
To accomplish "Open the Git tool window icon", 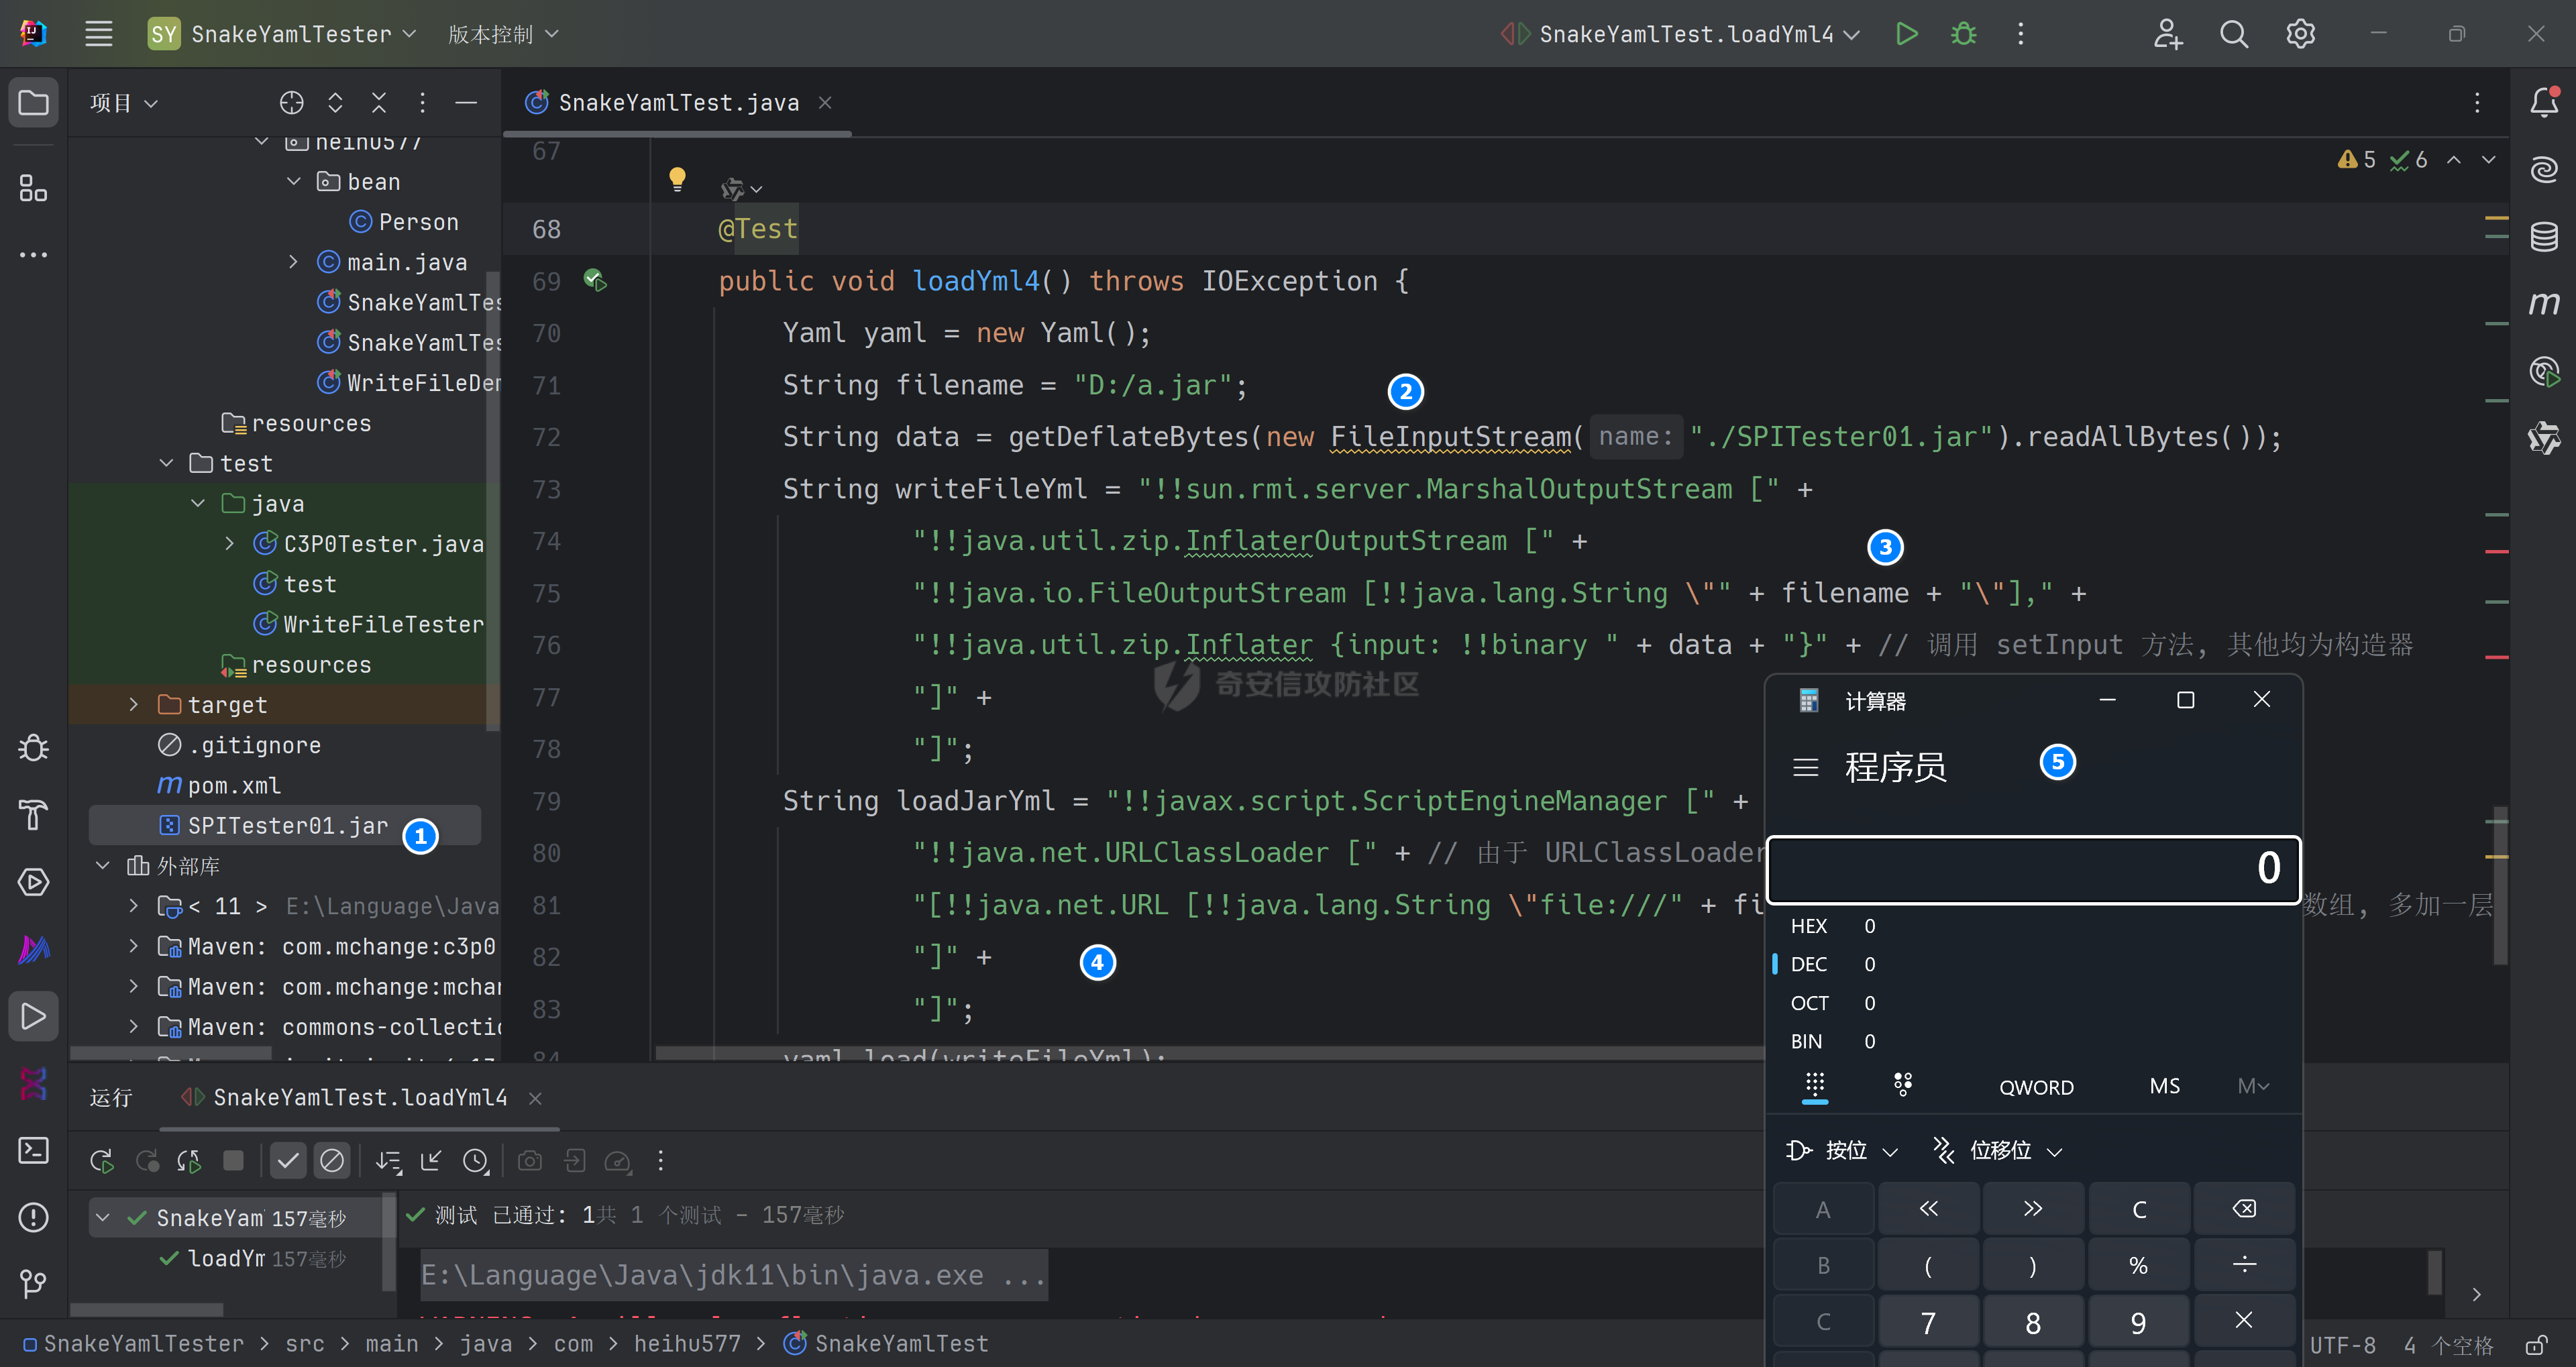I will 33,1283.
